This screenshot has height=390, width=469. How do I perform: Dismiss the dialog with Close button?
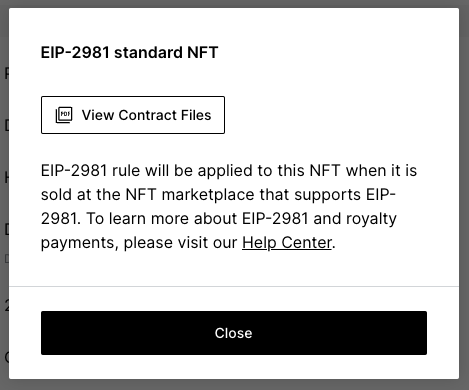point(234,333)
